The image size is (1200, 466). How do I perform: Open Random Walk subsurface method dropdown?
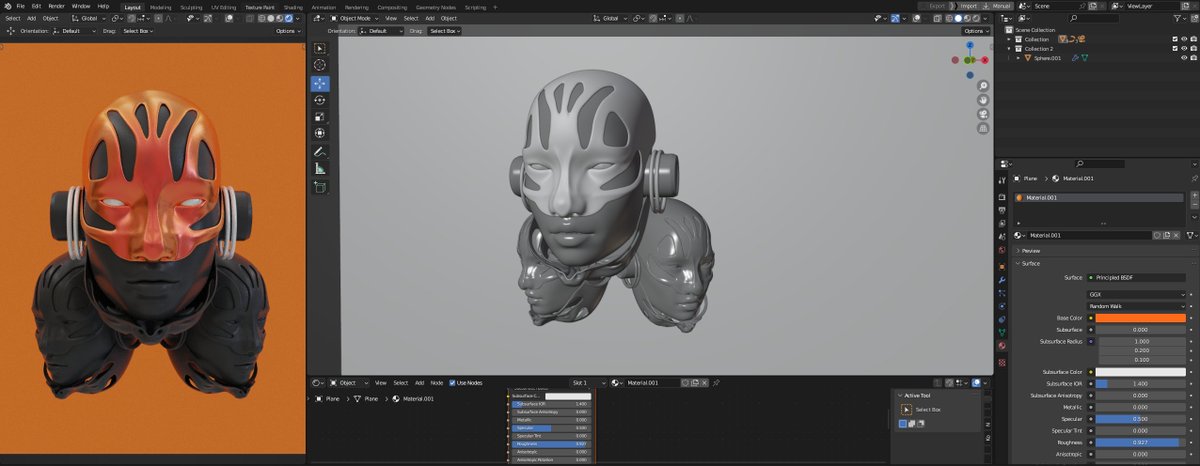[x=1136, y=306]
